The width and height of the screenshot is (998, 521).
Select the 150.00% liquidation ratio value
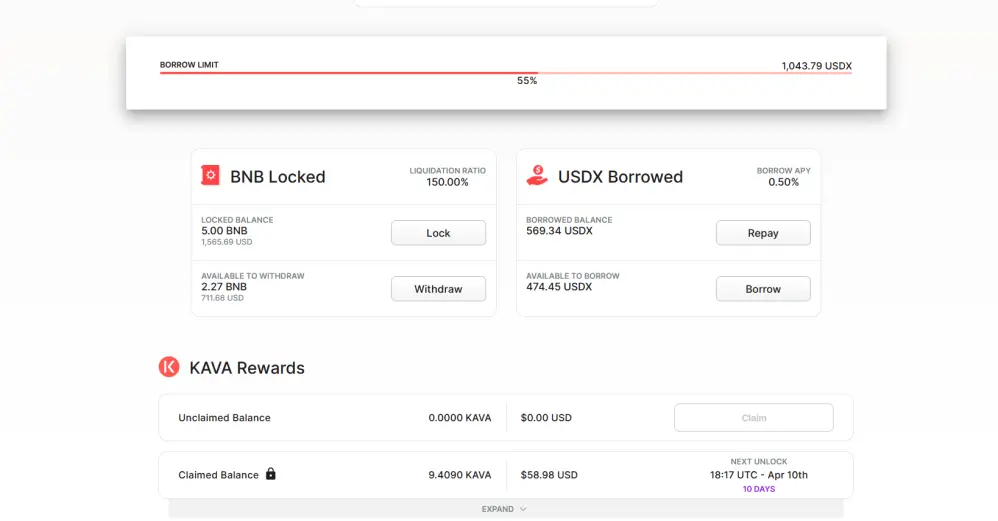tap(447, 182)
